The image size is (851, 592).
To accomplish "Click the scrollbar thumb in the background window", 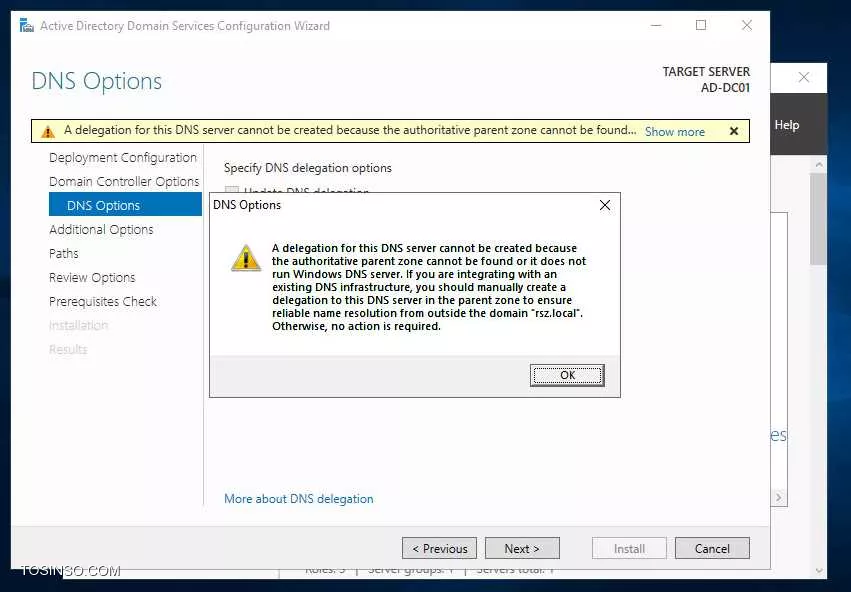I will [x=818, y=219].
